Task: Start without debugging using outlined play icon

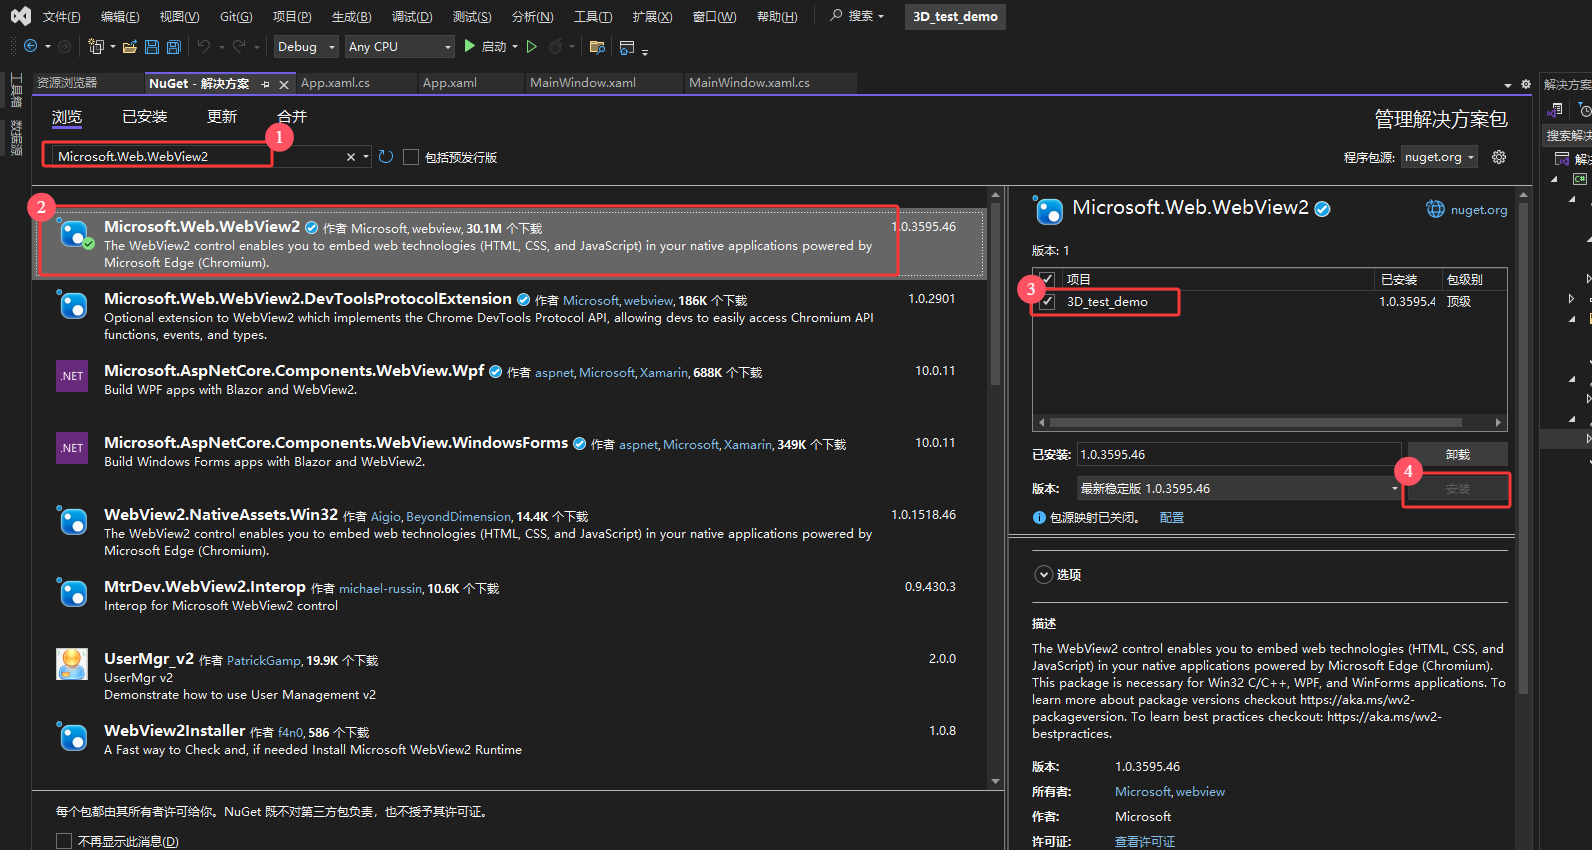Action: [x=532, y=46]
